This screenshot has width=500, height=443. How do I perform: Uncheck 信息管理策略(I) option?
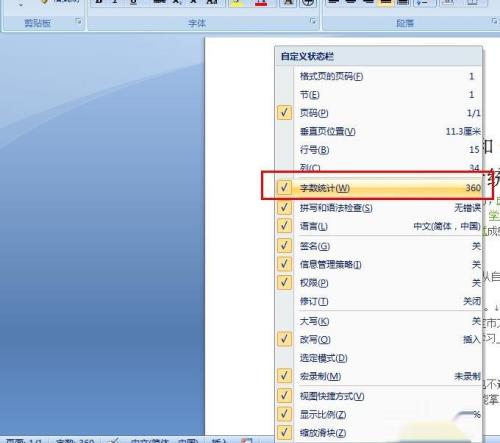(379, 264)
